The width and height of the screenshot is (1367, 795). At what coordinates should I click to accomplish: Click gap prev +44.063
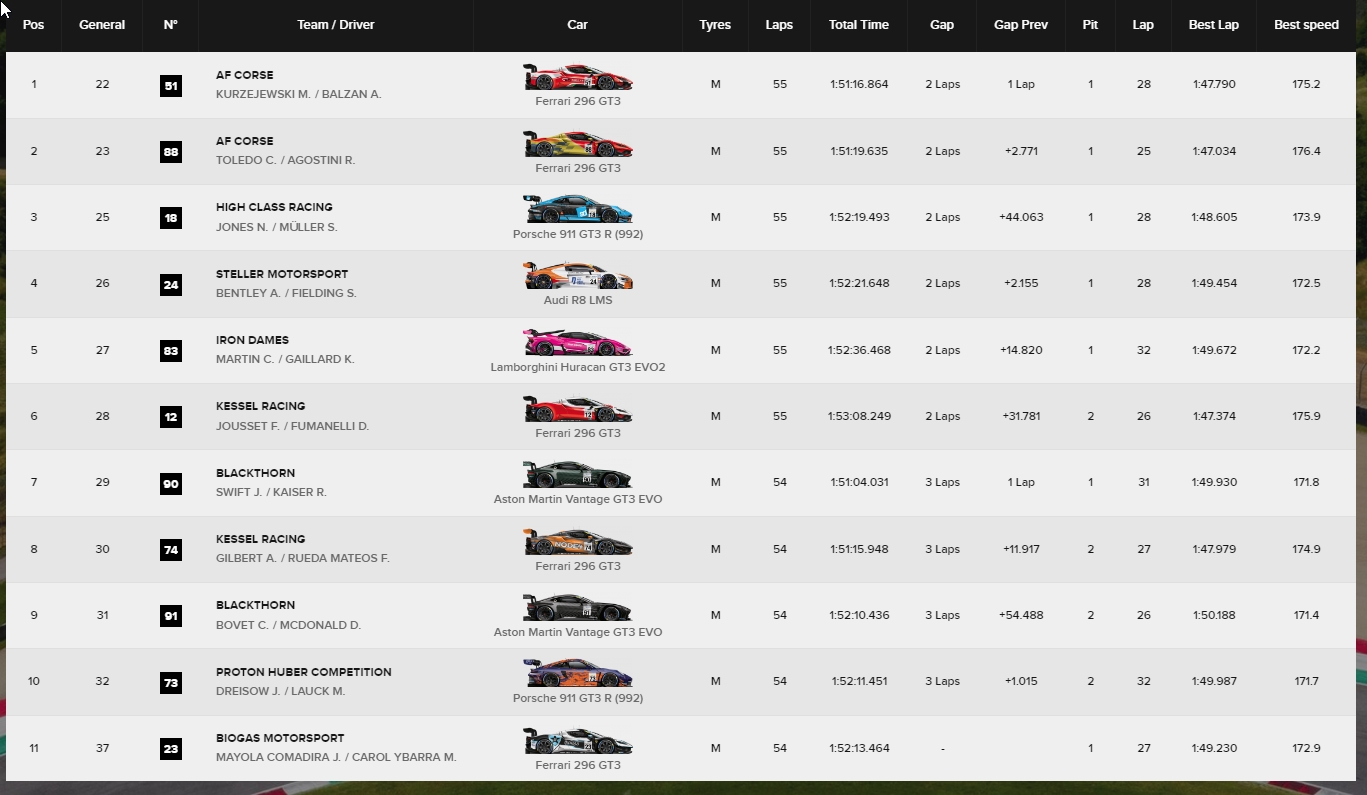click(x=1021, y=217)
